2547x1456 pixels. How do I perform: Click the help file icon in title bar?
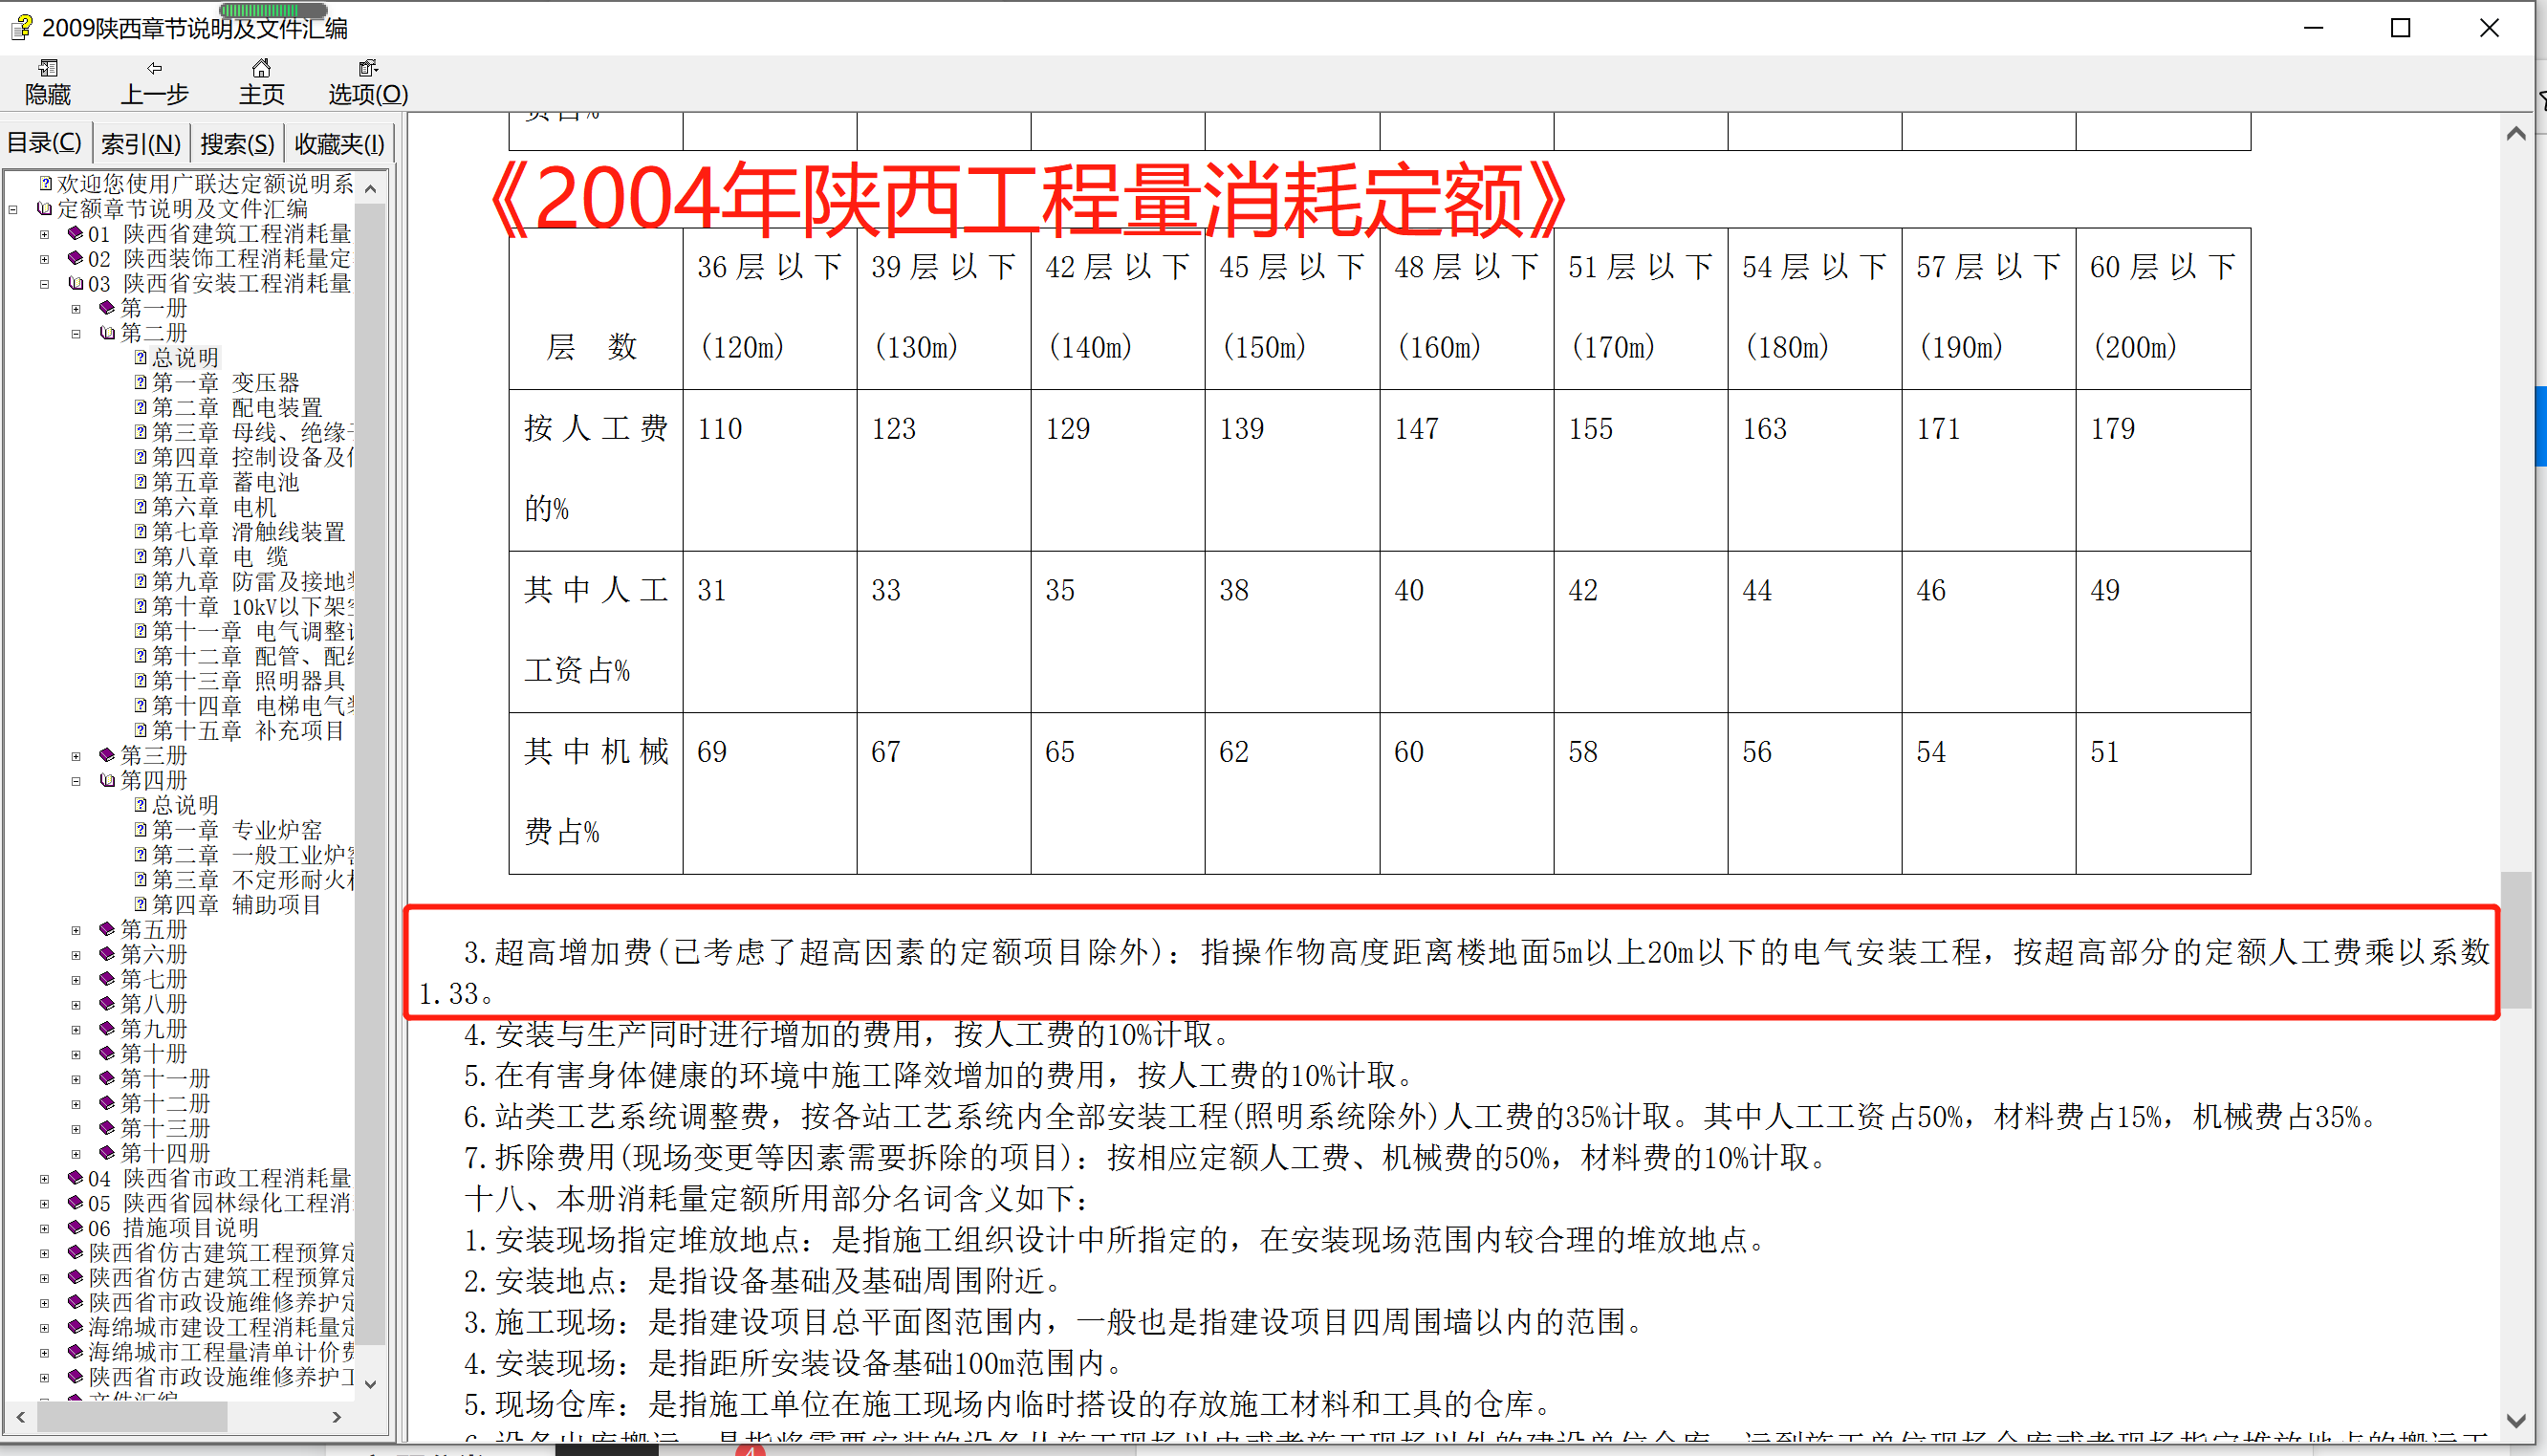20,27
